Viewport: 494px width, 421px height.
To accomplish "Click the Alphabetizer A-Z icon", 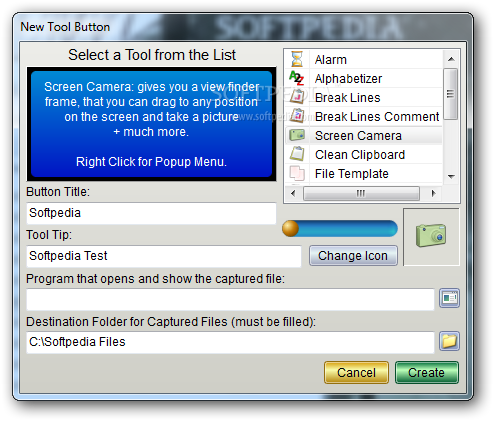I will point(297,78).
